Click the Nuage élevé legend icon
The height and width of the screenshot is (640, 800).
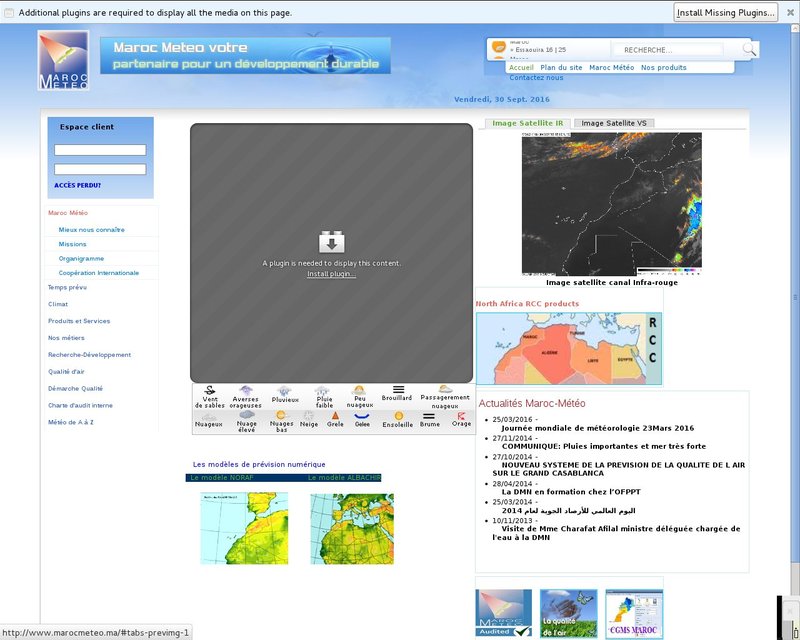pos(247,414)
